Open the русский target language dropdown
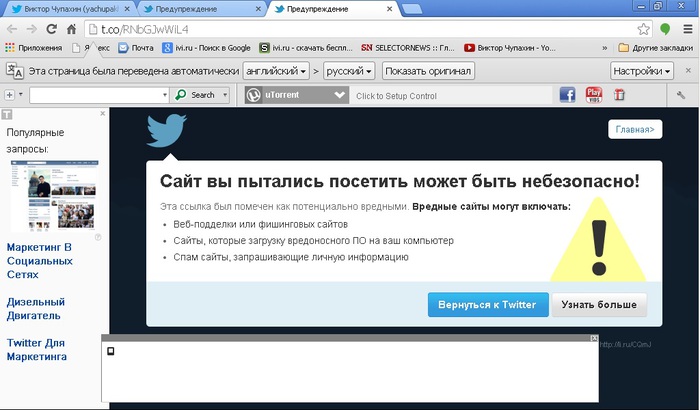 (x=349, y=71)
